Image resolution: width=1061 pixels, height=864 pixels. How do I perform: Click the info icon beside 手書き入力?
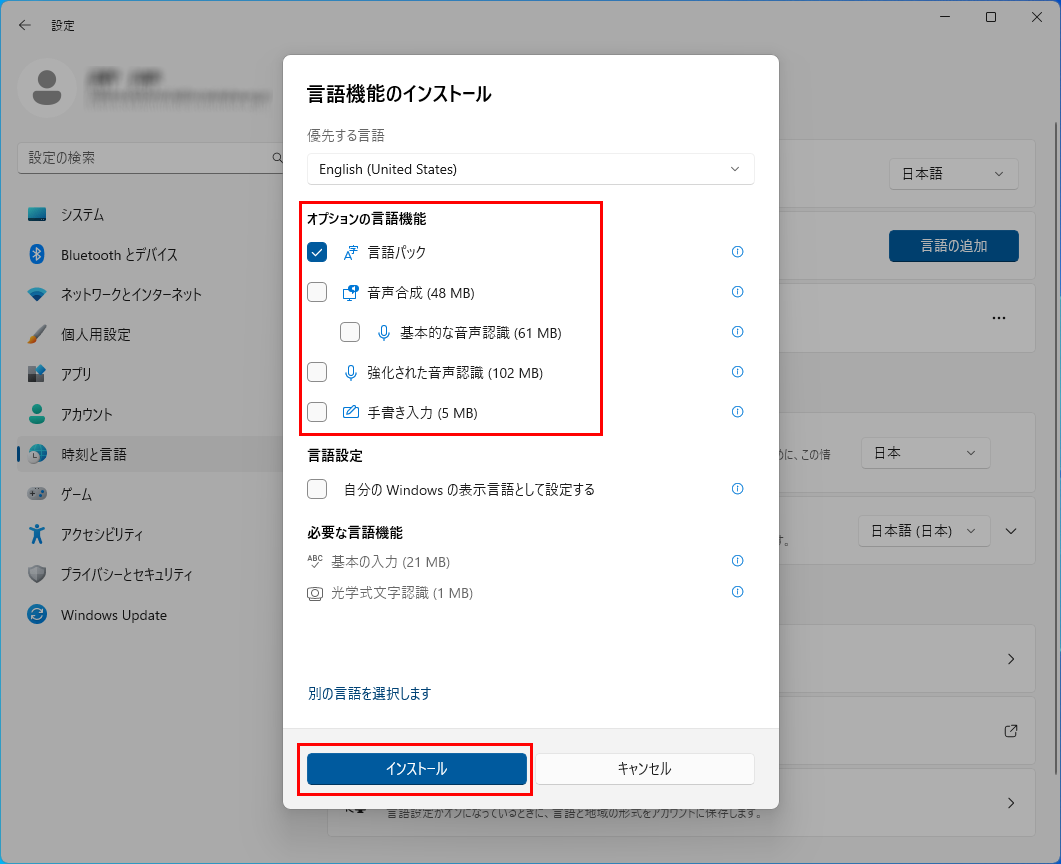738,411
